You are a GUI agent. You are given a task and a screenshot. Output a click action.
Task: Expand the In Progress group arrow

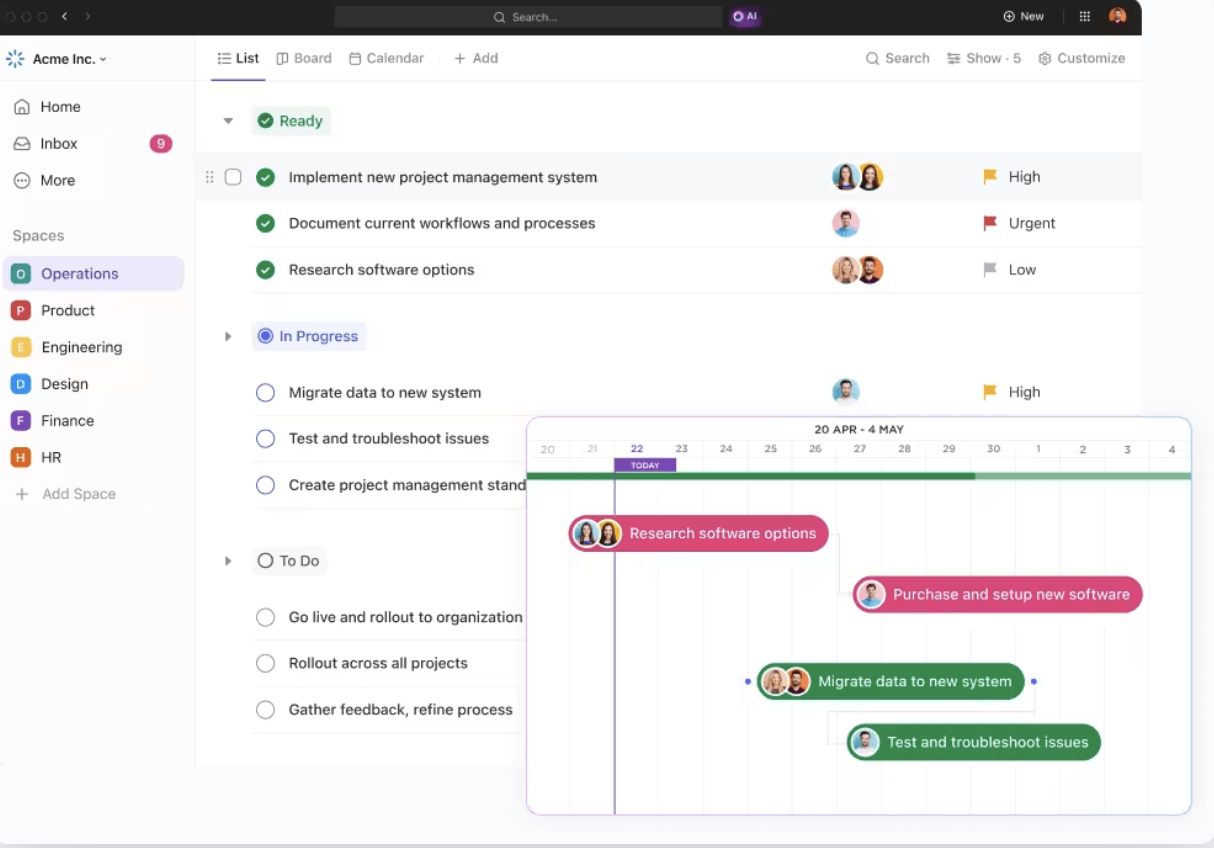228,337
